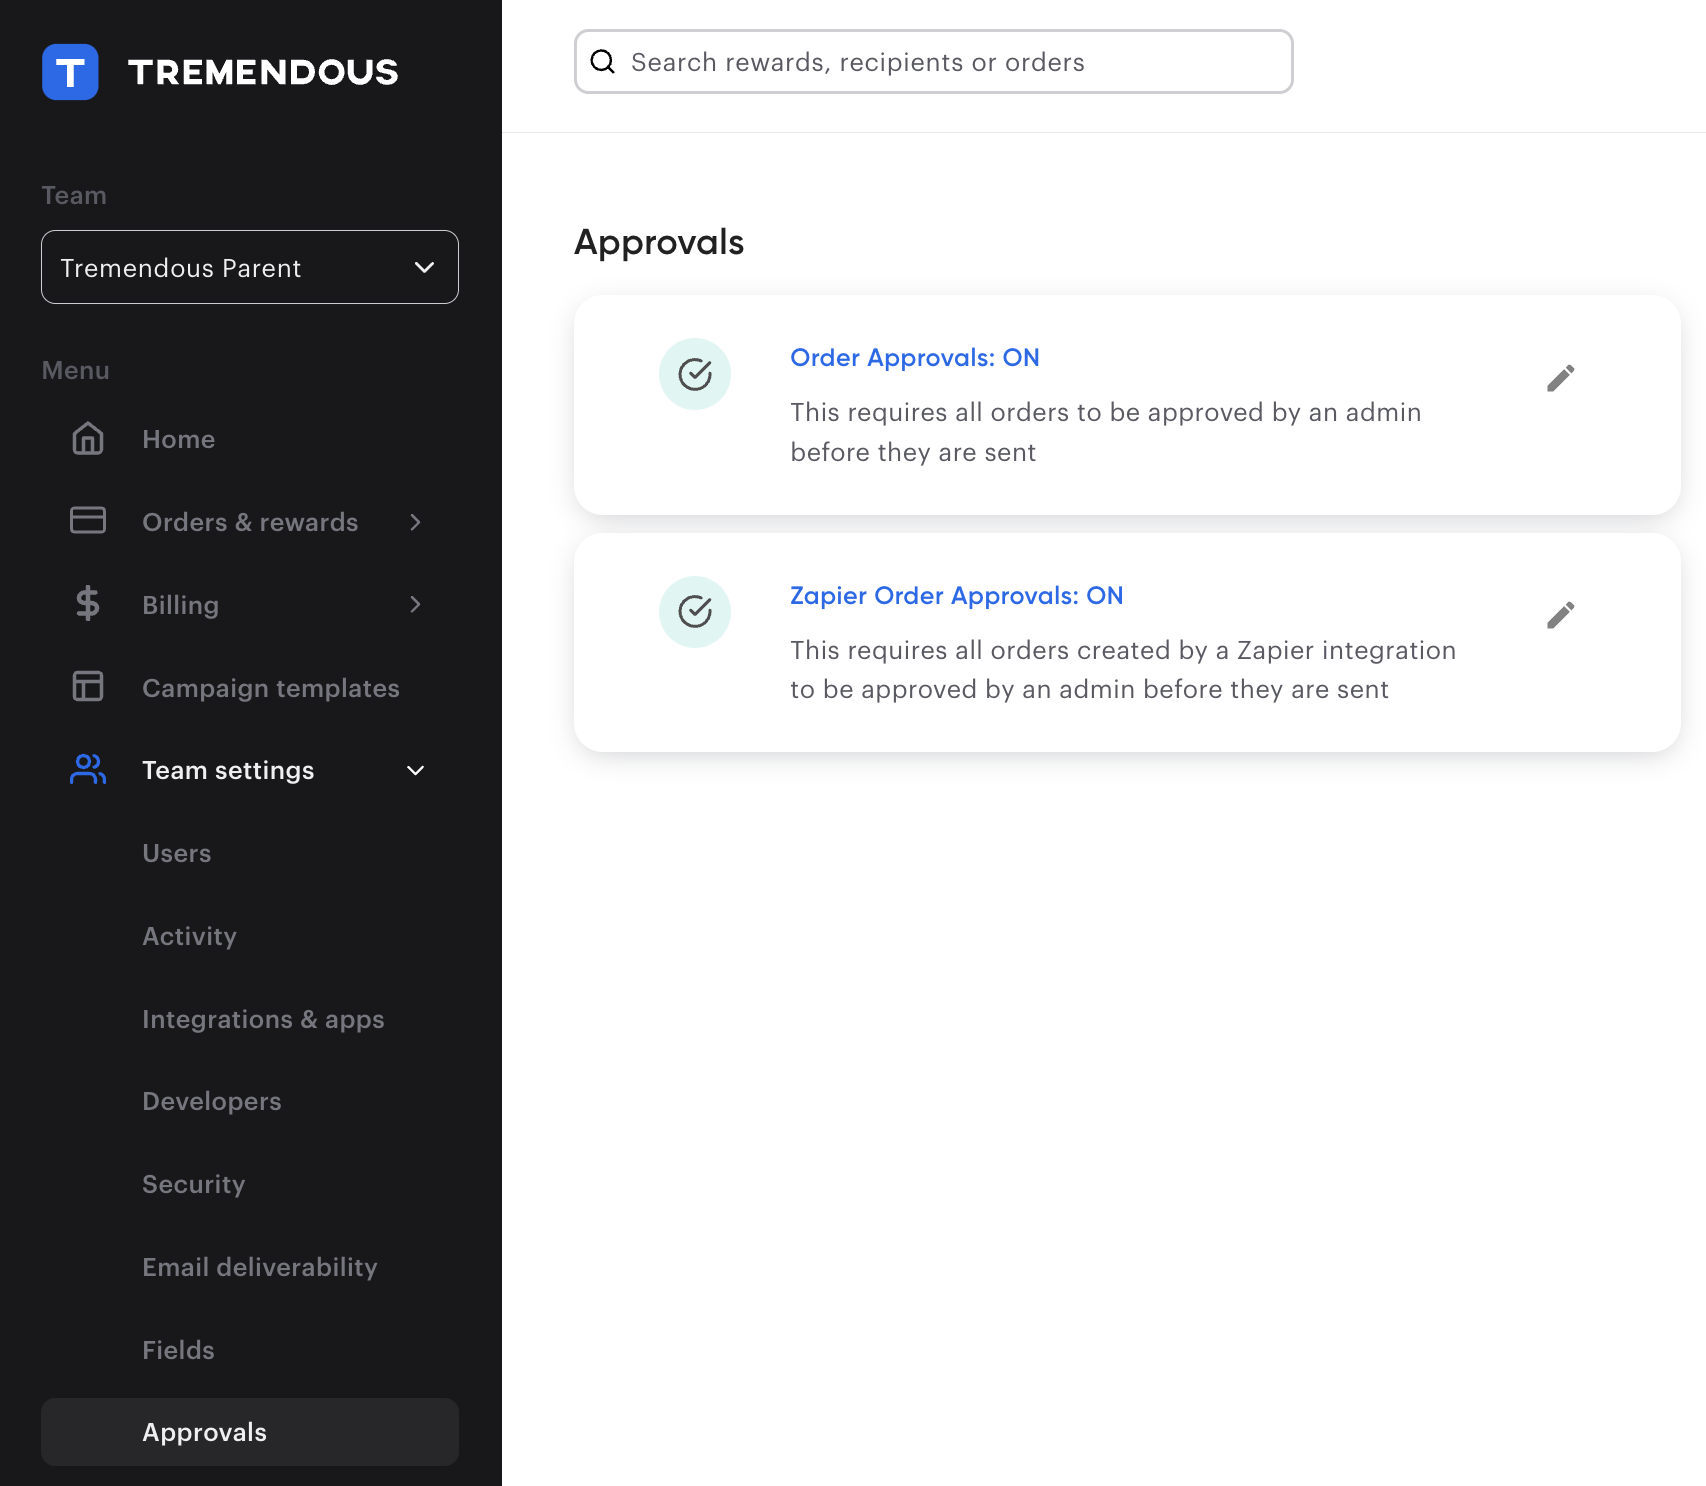Screen dimensions: 1706x1486
Task: Click the Home house icon
Action: [x=88, y=438]
